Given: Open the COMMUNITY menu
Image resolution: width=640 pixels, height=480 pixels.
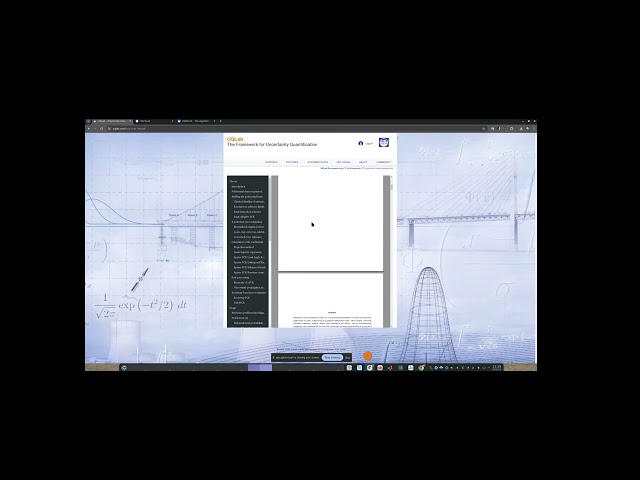Looking at the screenshot, I should pyautogui.click(x=384, y=162).
